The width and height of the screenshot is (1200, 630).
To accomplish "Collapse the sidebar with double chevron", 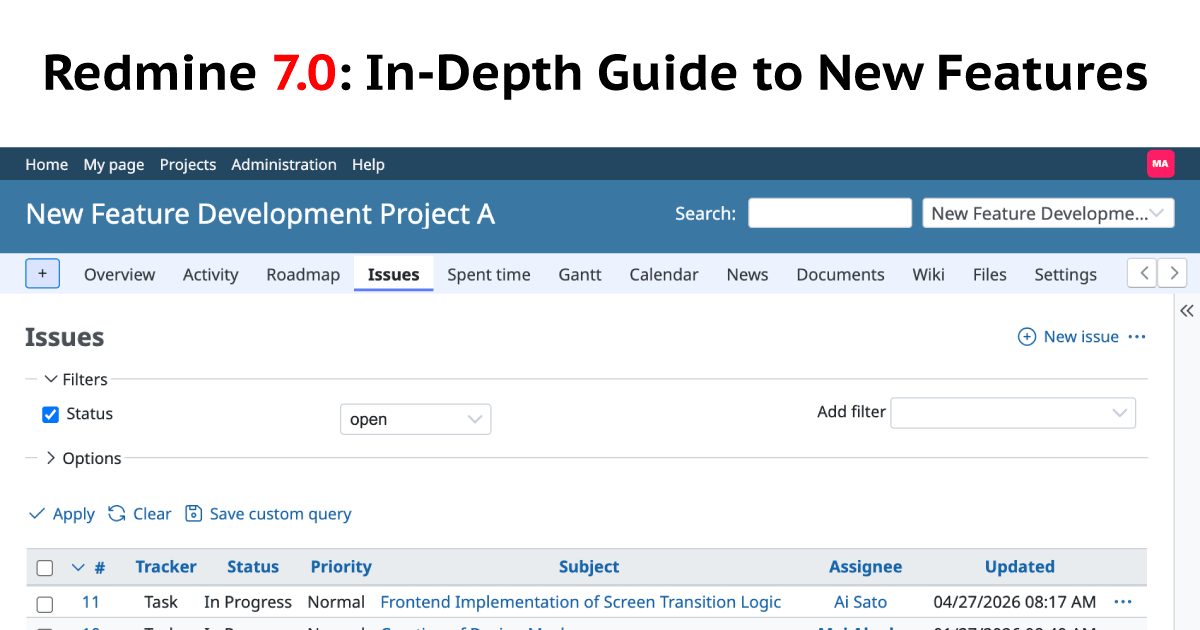I will 1187,311.
